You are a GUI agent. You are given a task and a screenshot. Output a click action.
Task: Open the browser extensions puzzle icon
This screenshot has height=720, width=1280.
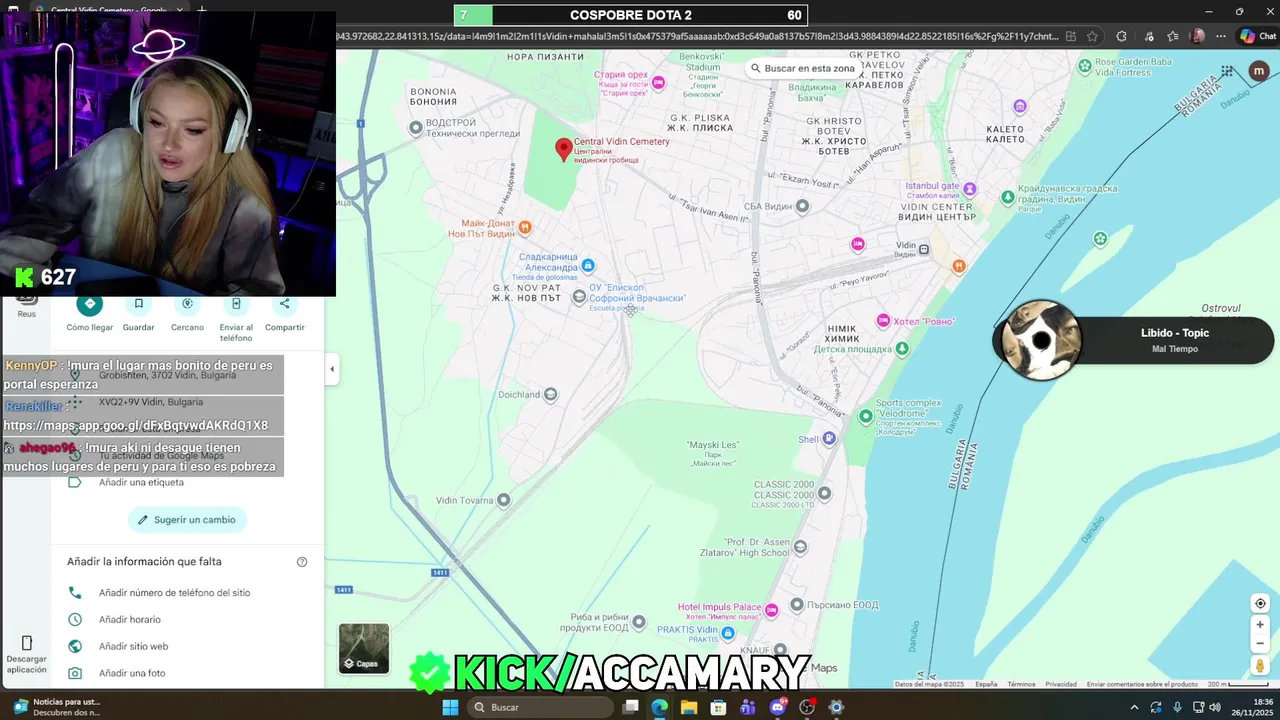pyautogui.click(x=1121, y=36)
